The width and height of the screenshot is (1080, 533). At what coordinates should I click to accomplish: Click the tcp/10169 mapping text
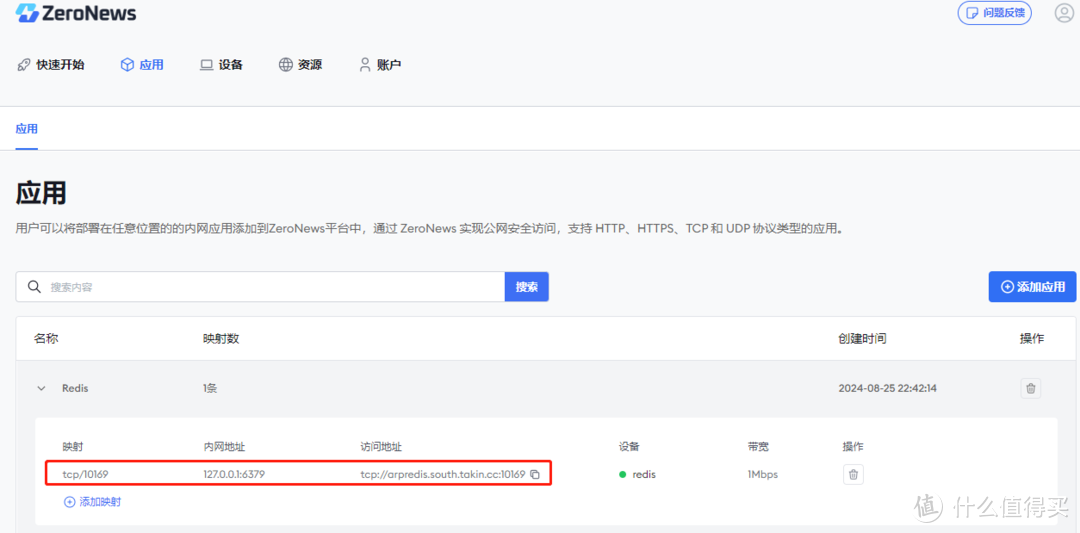tap(85, 474)
